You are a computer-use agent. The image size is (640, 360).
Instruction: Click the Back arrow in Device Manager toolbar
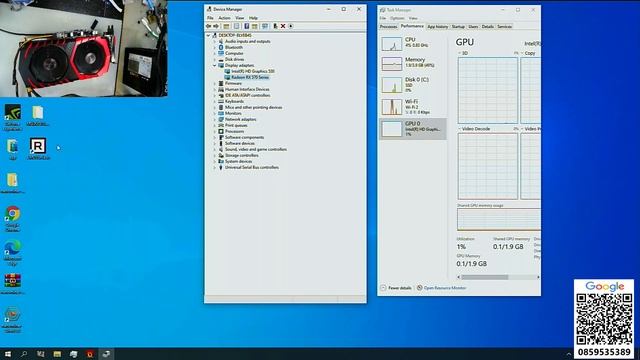pos(209,26)
